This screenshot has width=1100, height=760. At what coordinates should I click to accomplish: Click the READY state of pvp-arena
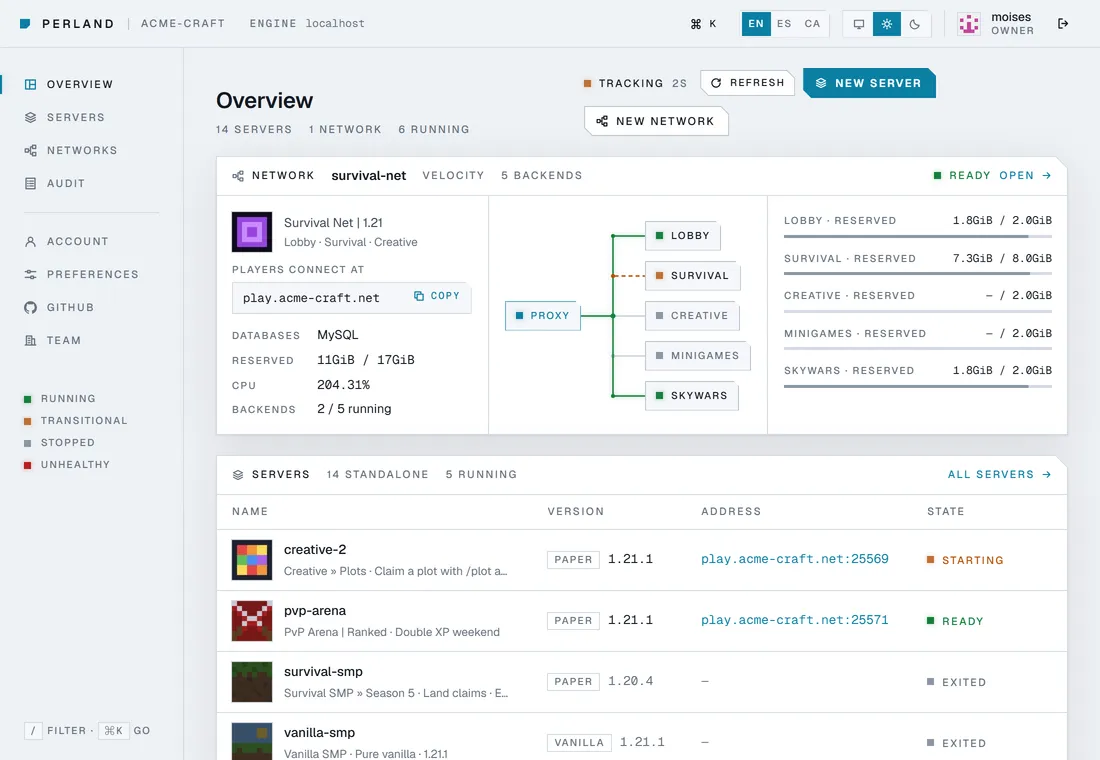(955, 621)
